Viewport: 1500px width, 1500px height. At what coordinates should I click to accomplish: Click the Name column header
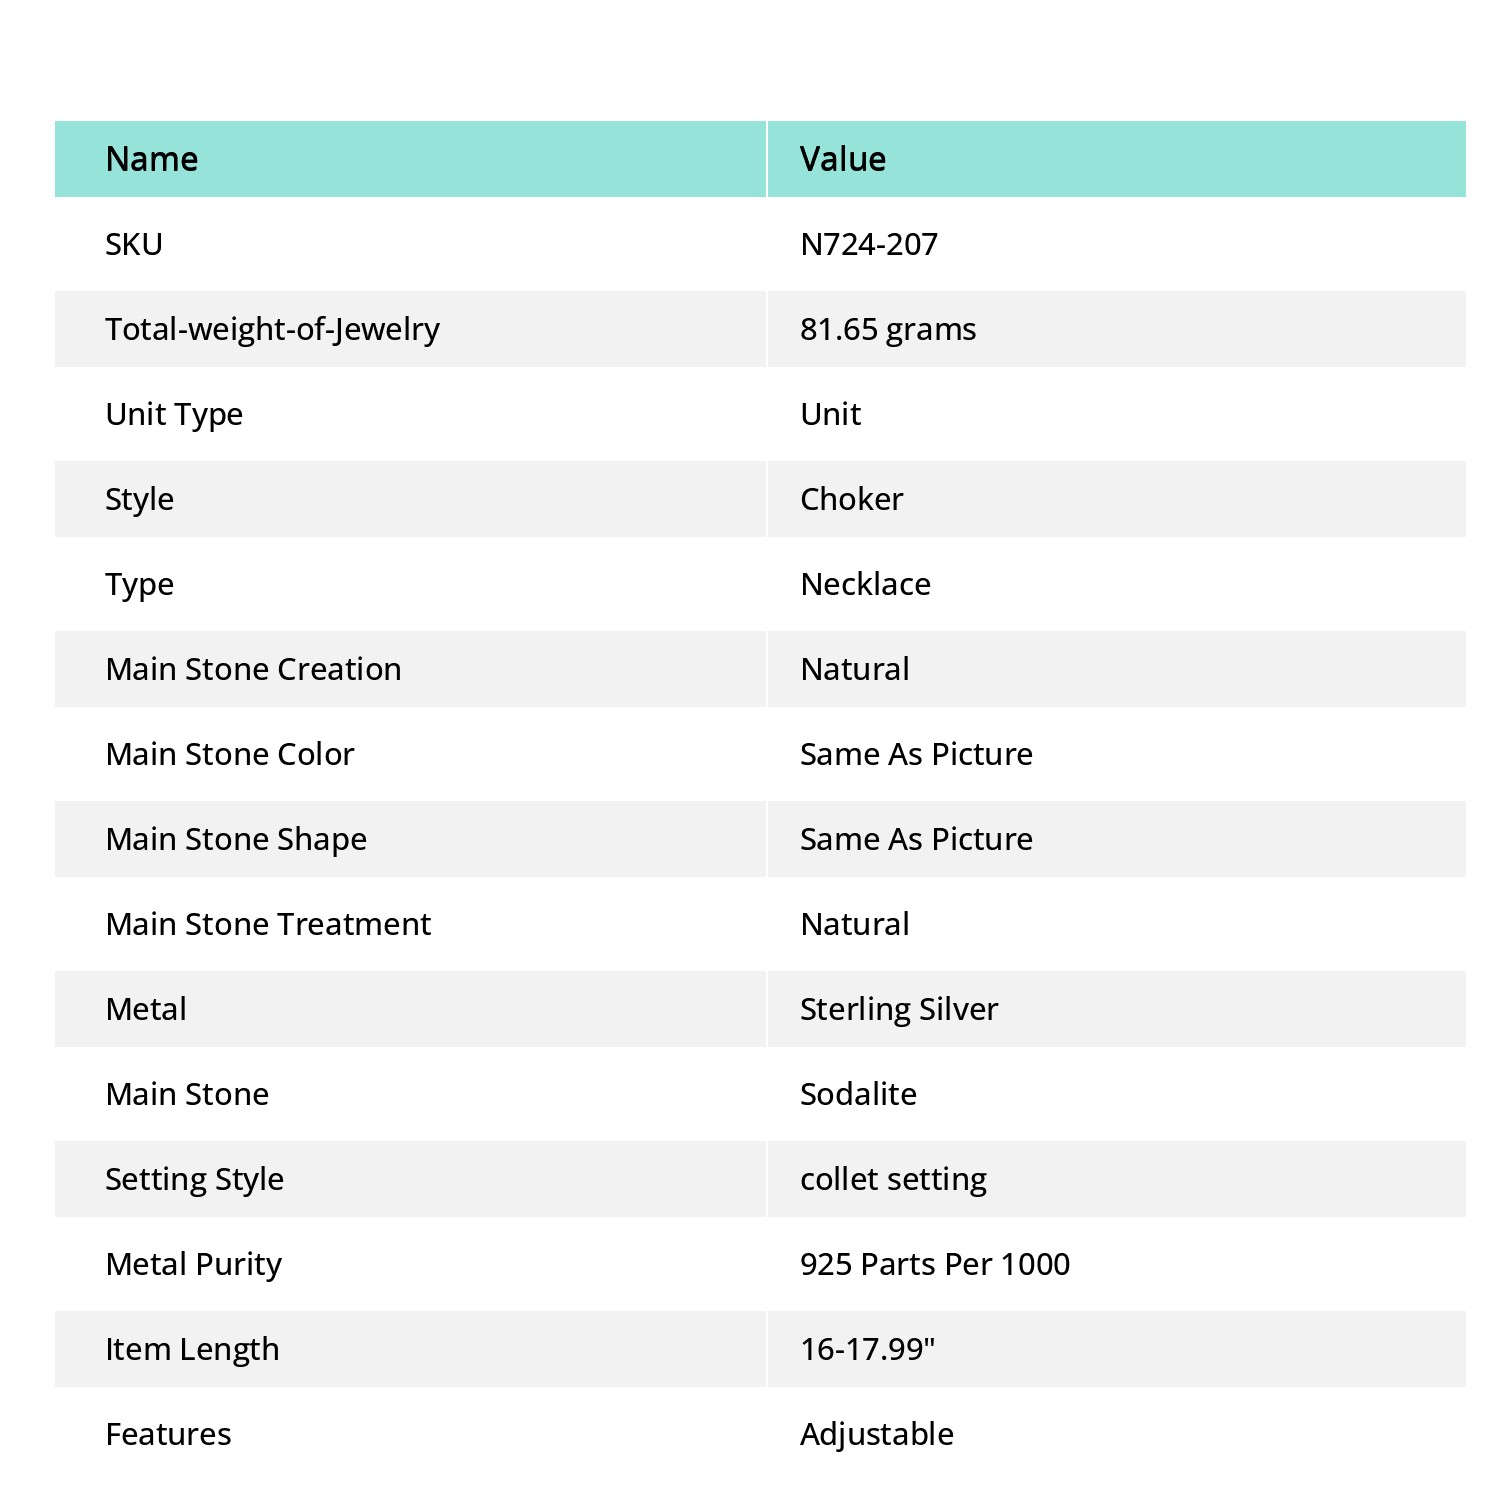(151, 159)
